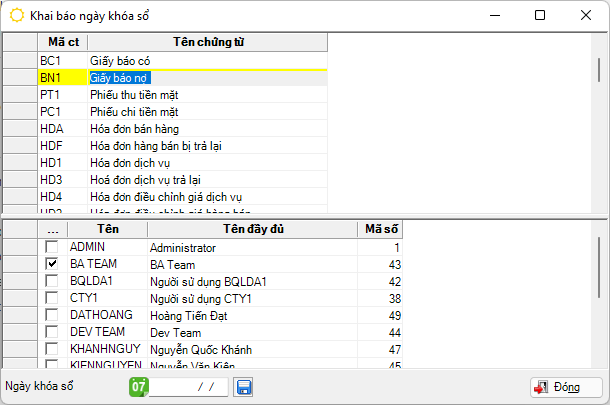Click the blue save disk icon
The width and height of the screenshot is (610, 405).
(x=244, y=386)
